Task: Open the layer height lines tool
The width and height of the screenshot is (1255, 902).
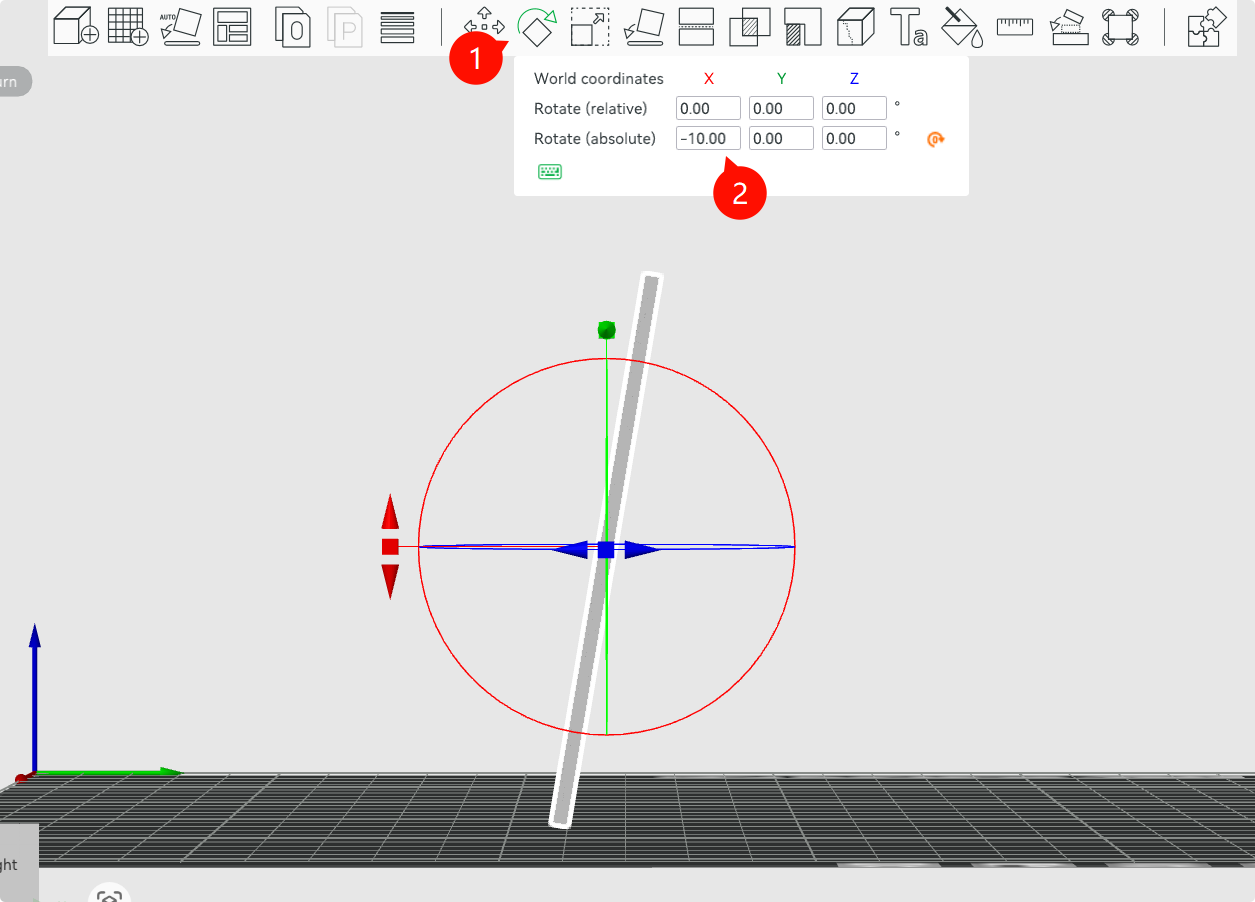Action: [x=398, y=27]
